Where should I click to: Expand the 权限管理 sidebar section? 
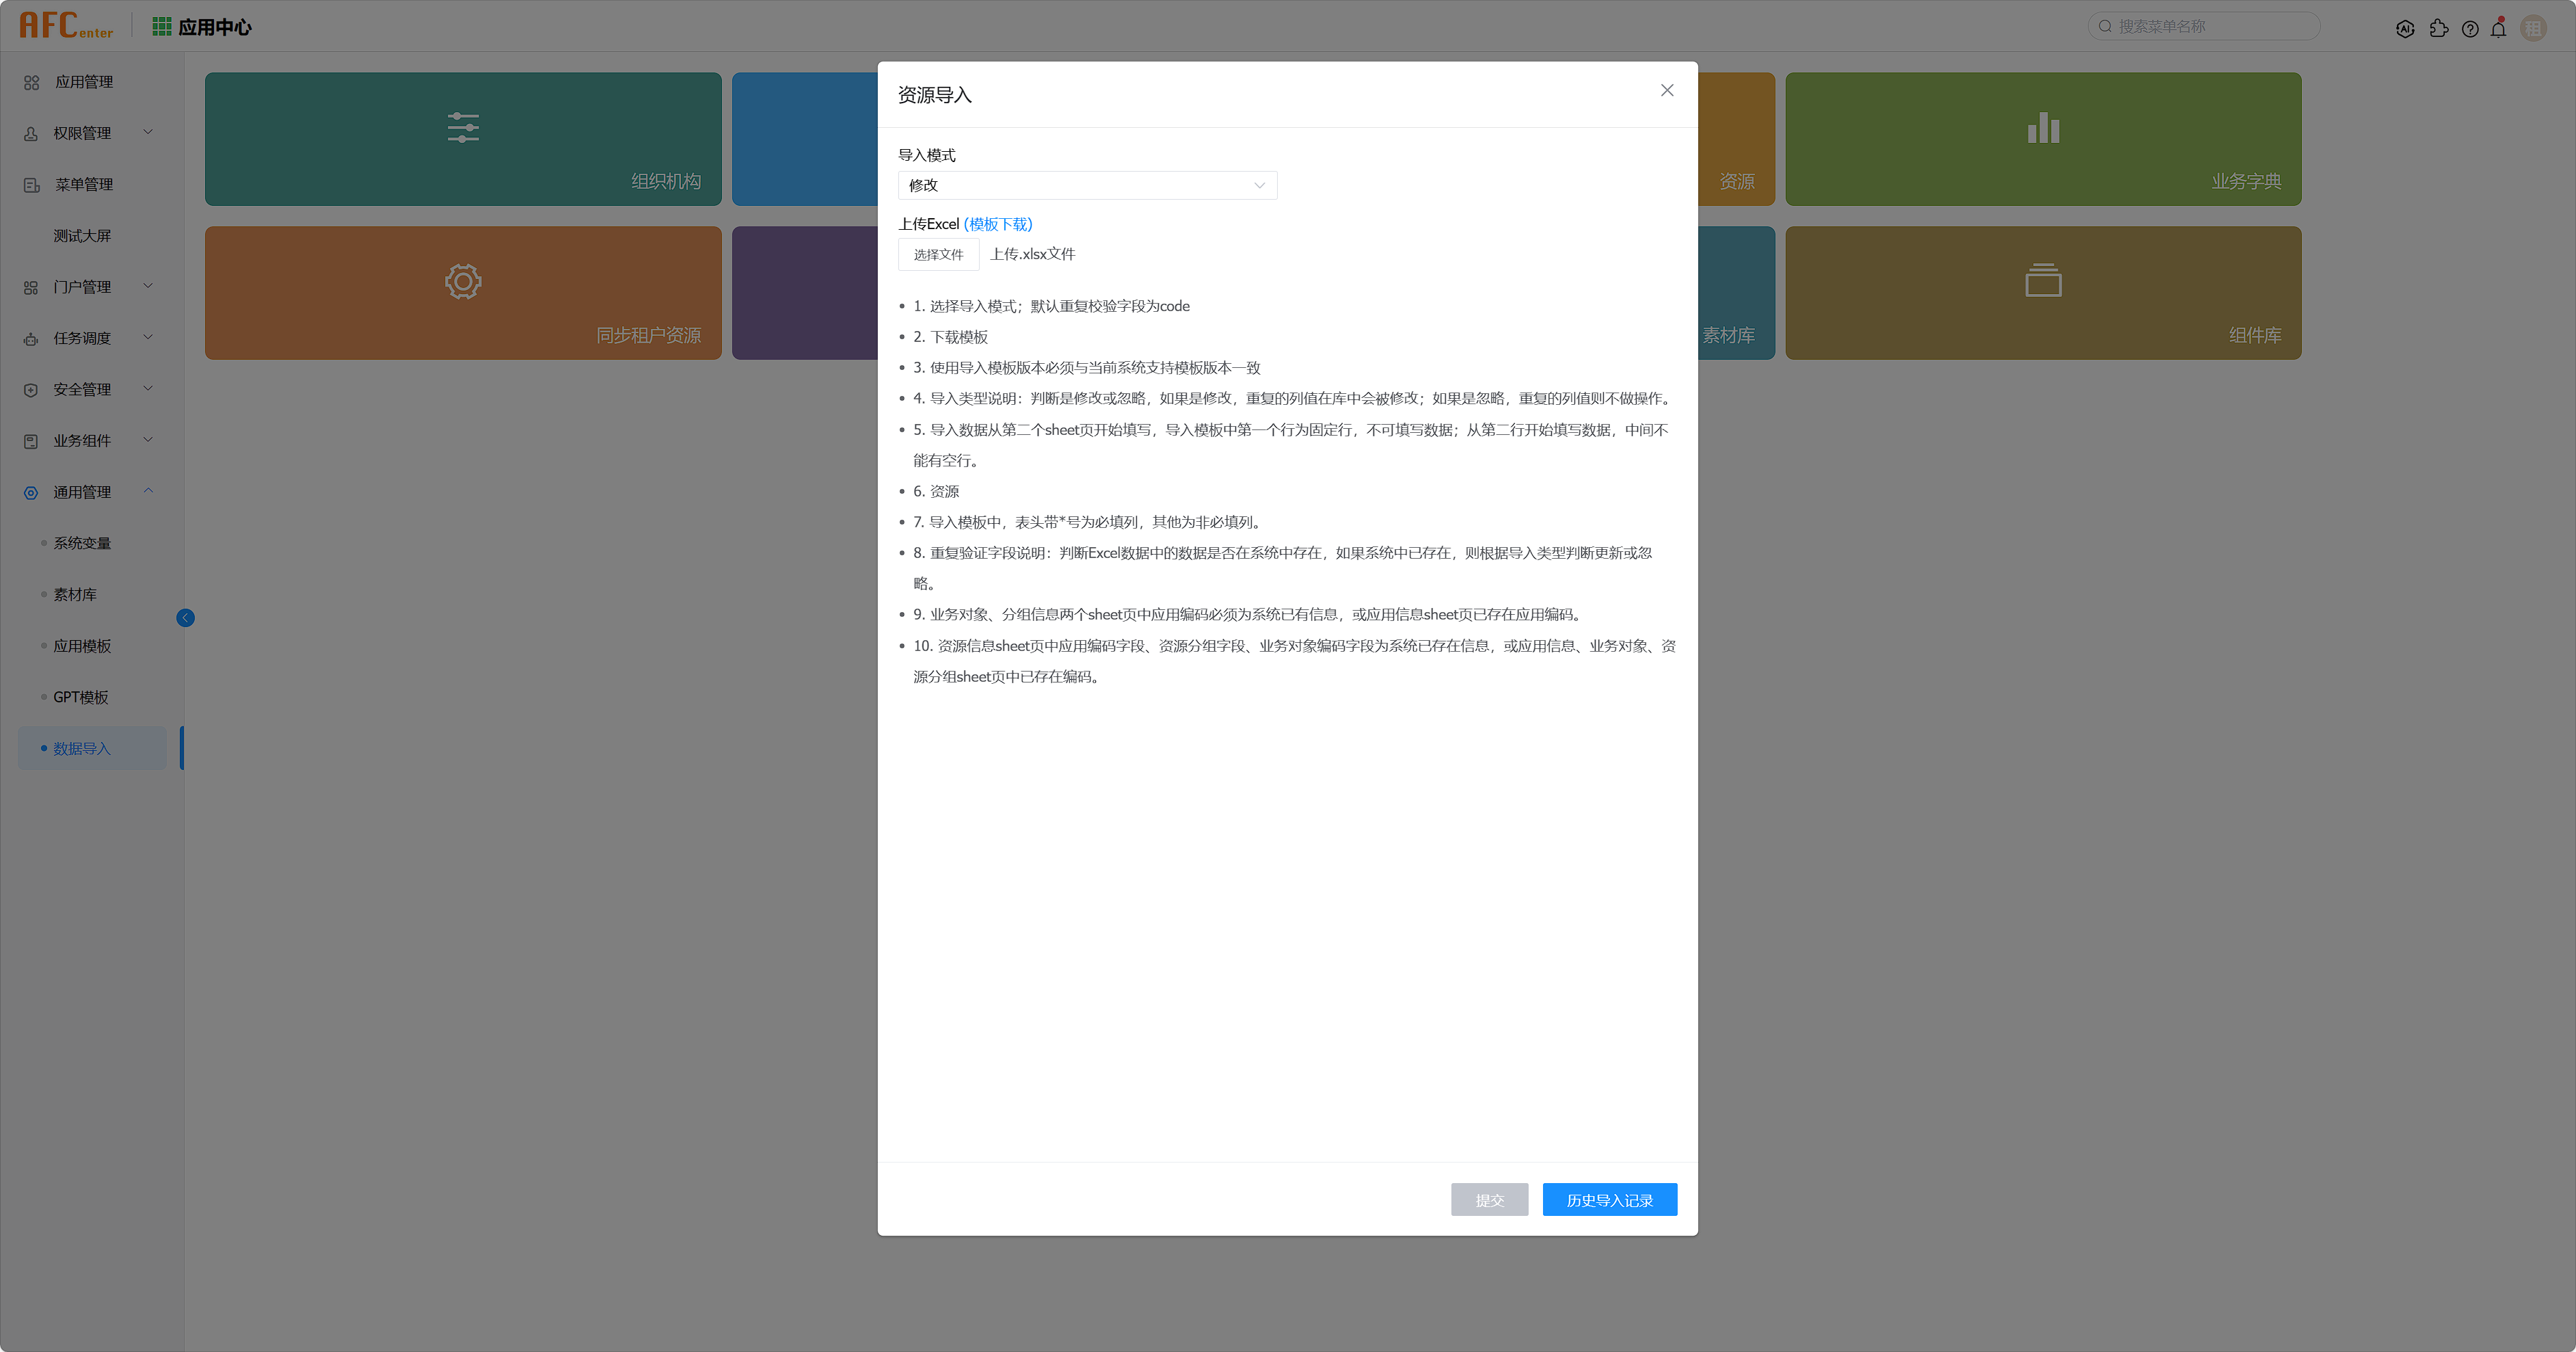[x=85, y=132]
